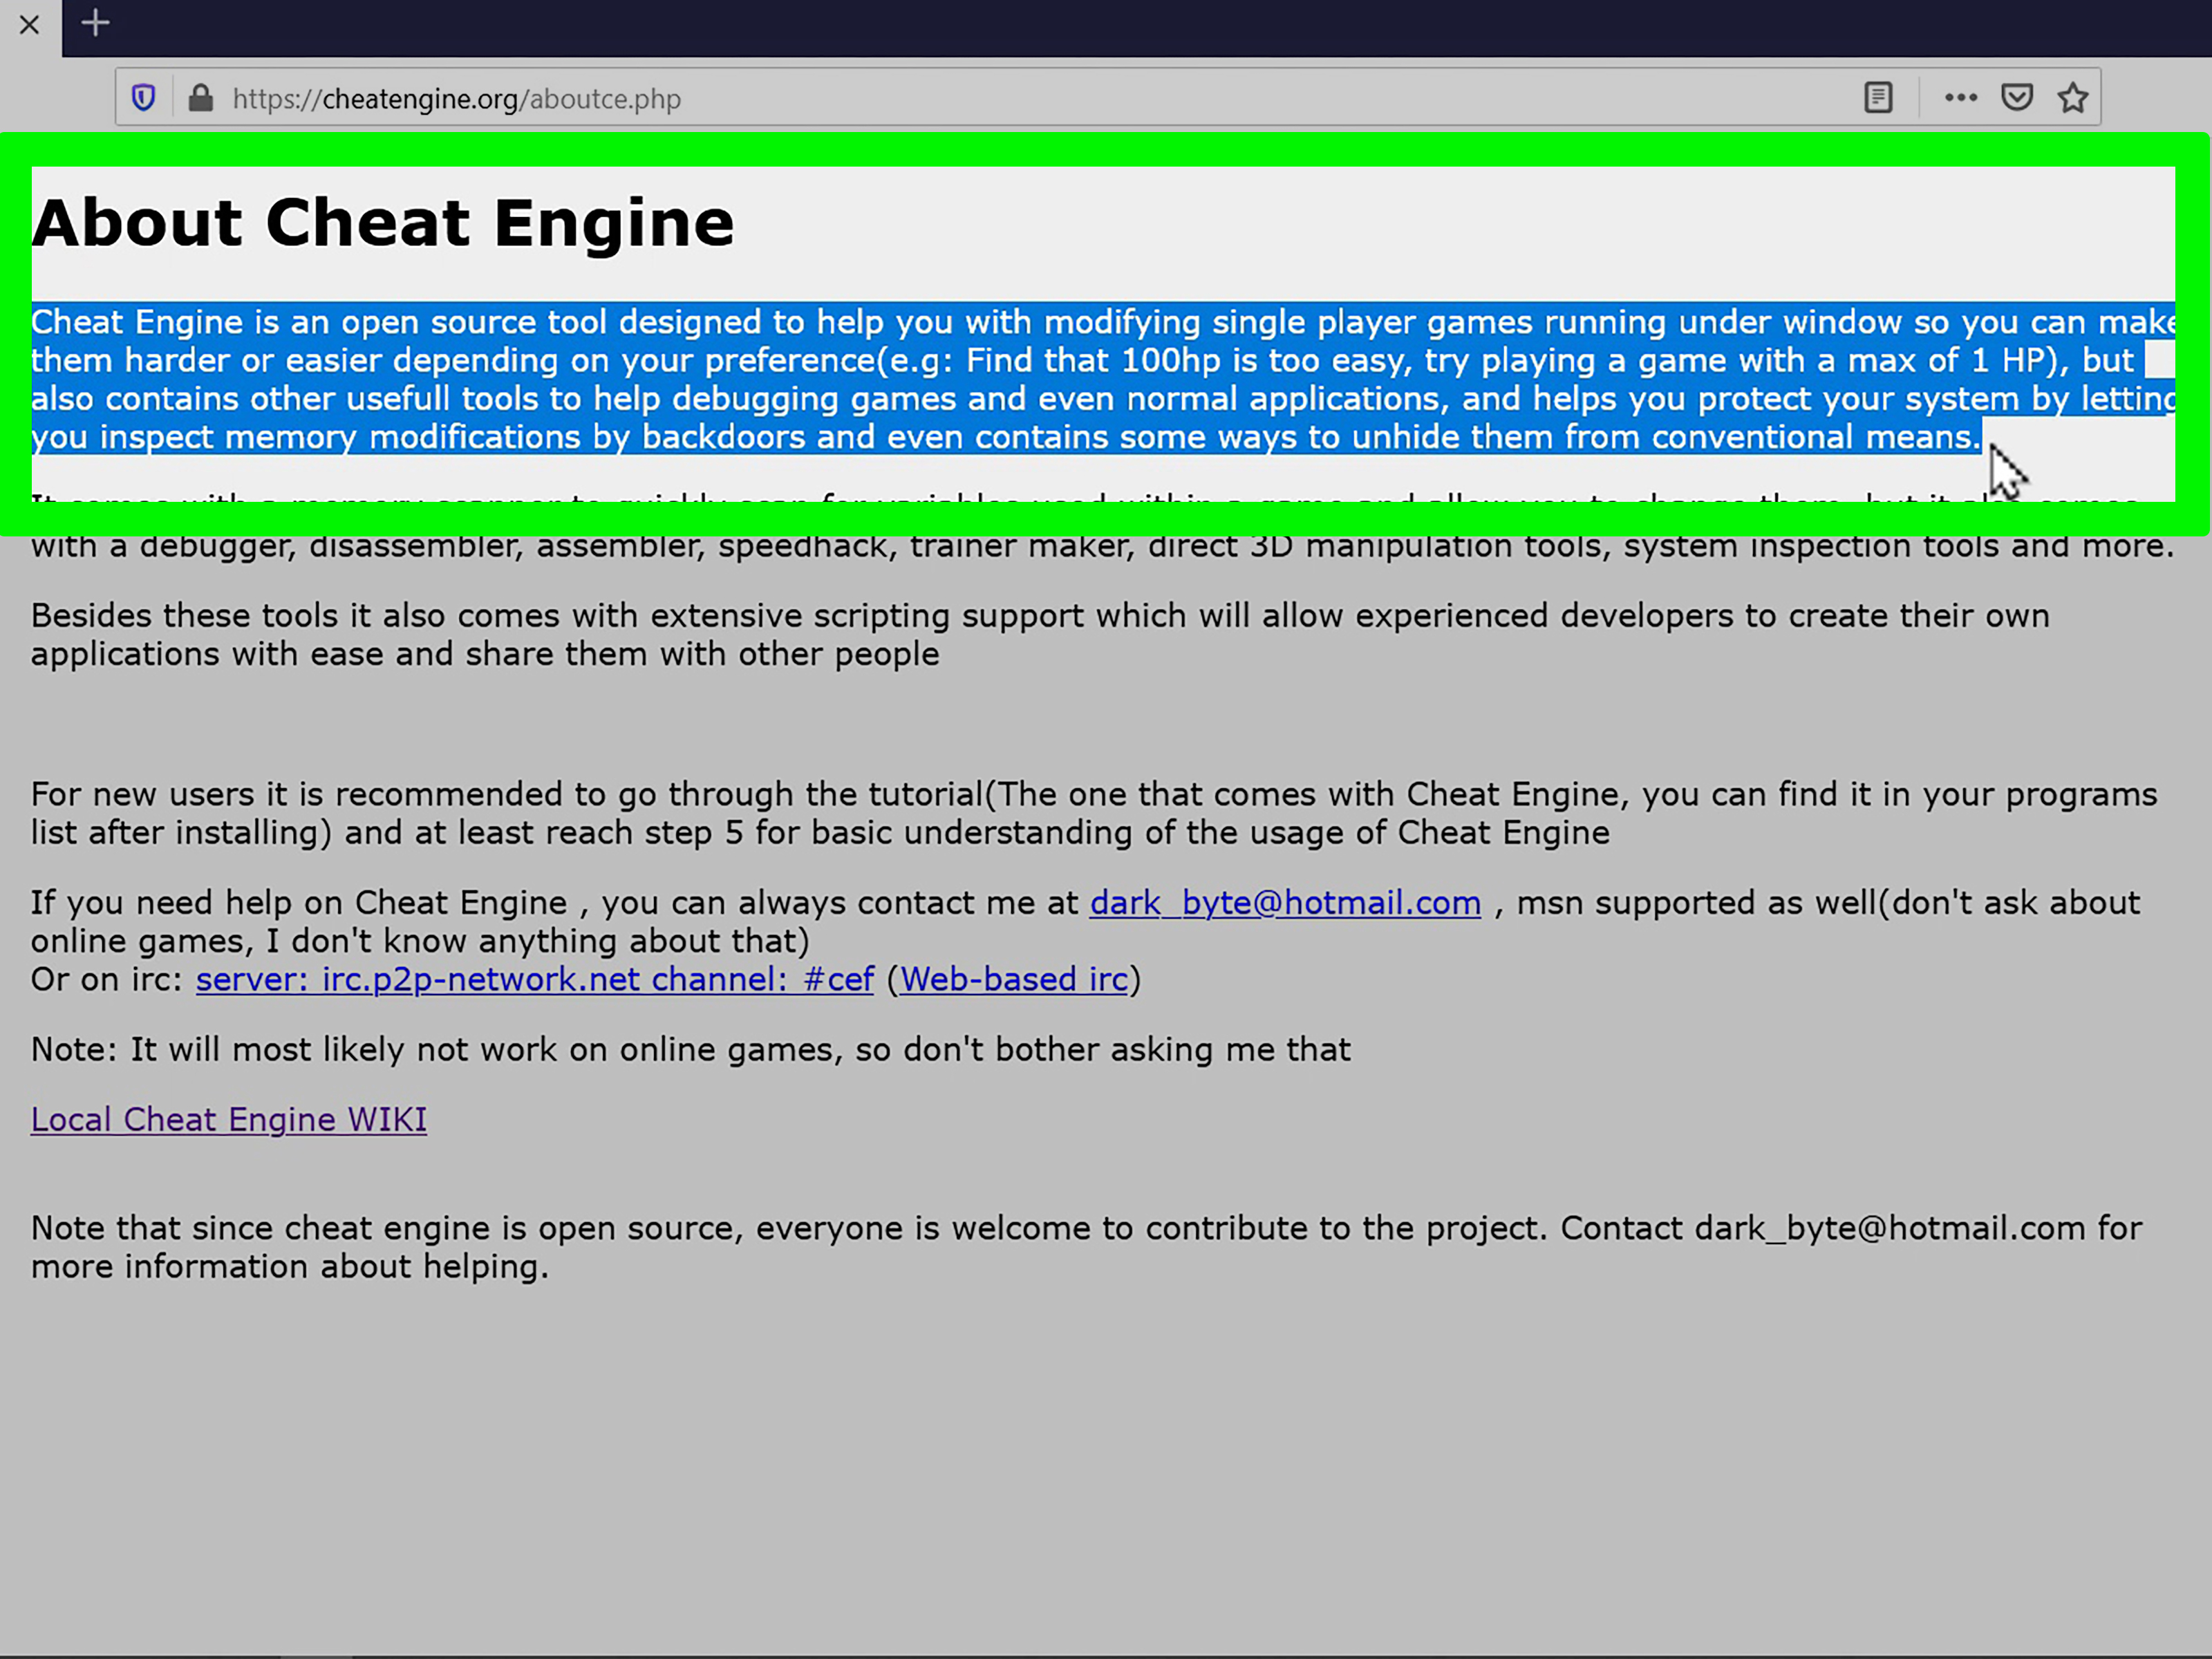Click line starting 'with a debugger, disassembler'

pyautogui.click(x=1102, y=547)
